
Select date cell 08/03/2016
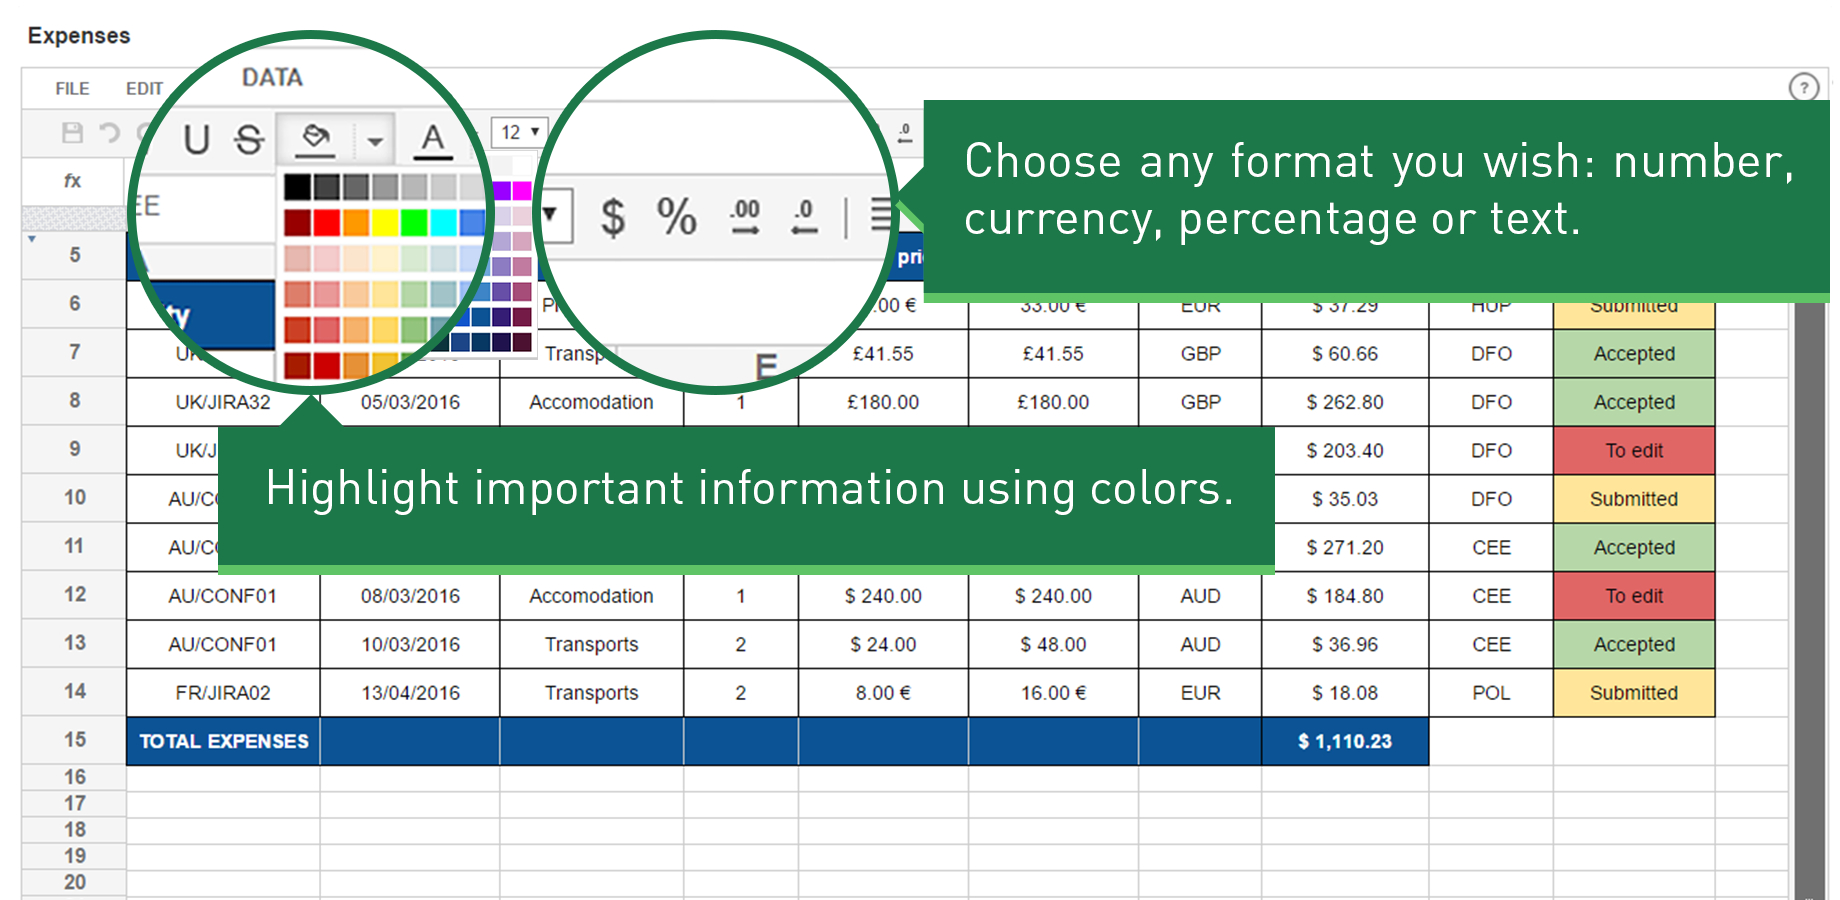[410, 596]
